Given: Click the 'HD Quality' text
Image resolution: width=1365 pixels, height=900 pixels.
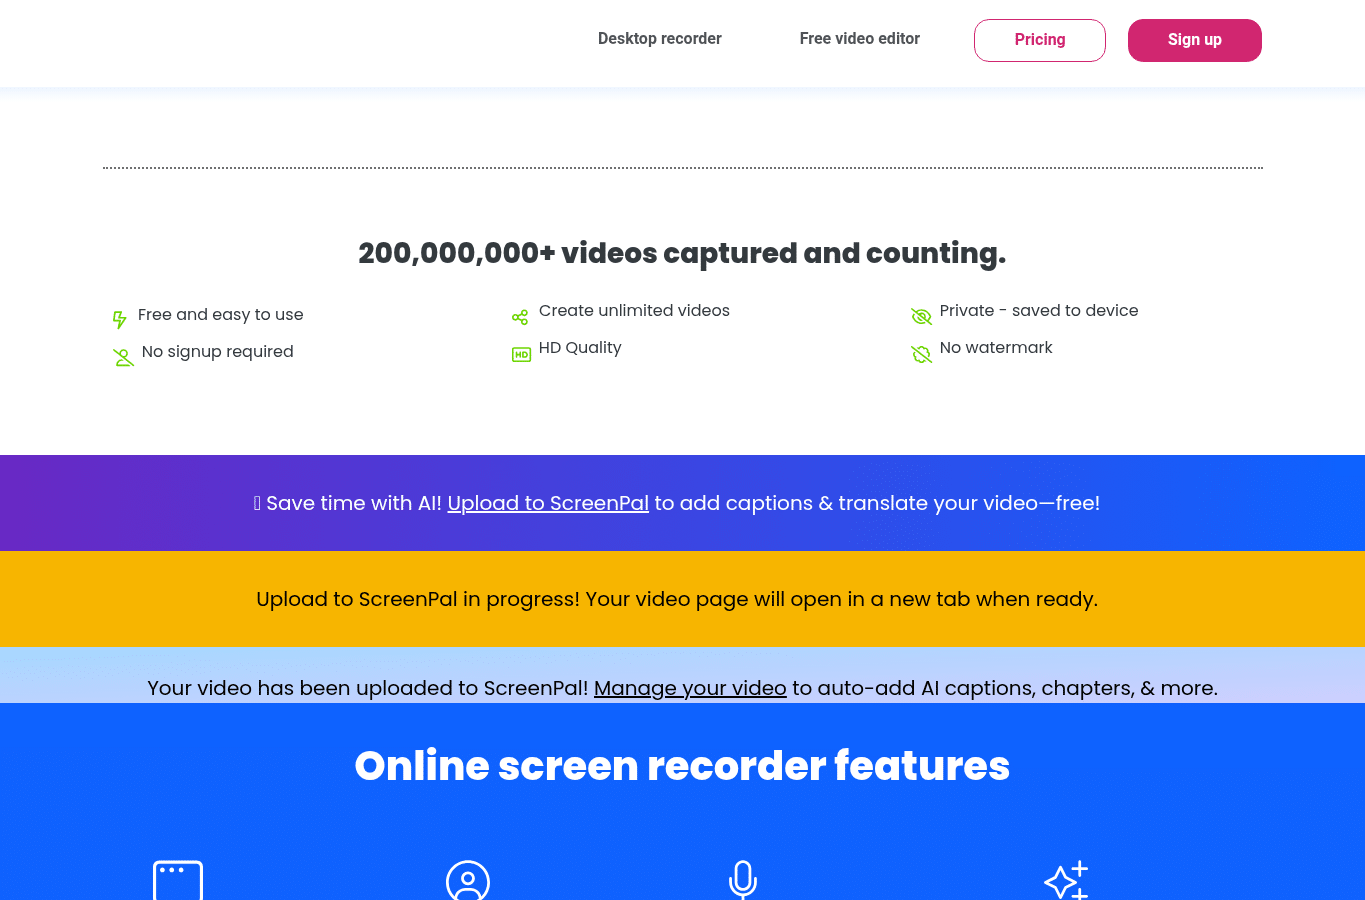Looking at the screenshot, I should 580,348.
